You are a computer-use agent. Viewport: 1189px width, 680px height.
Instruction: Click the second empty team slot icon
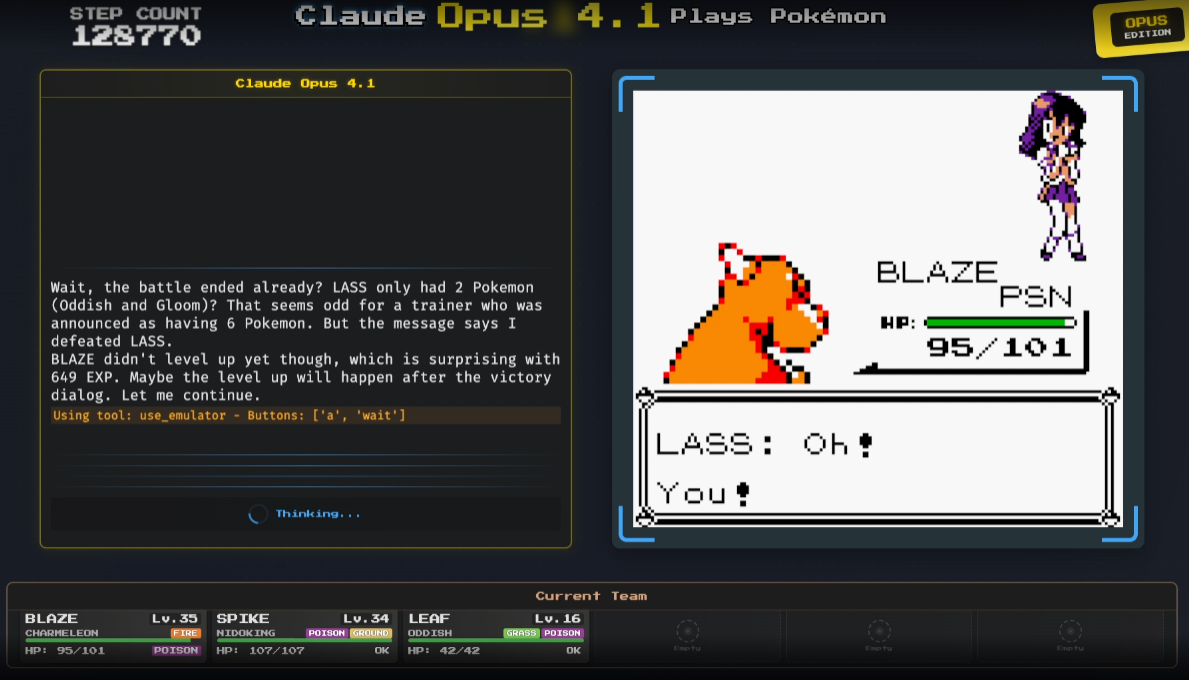click(x=879, y=631)
